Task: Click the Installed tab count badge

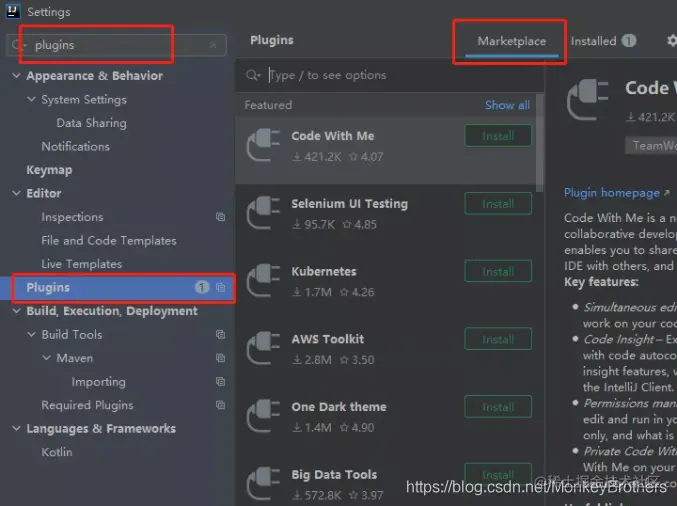Action: [x=629, y=41]
